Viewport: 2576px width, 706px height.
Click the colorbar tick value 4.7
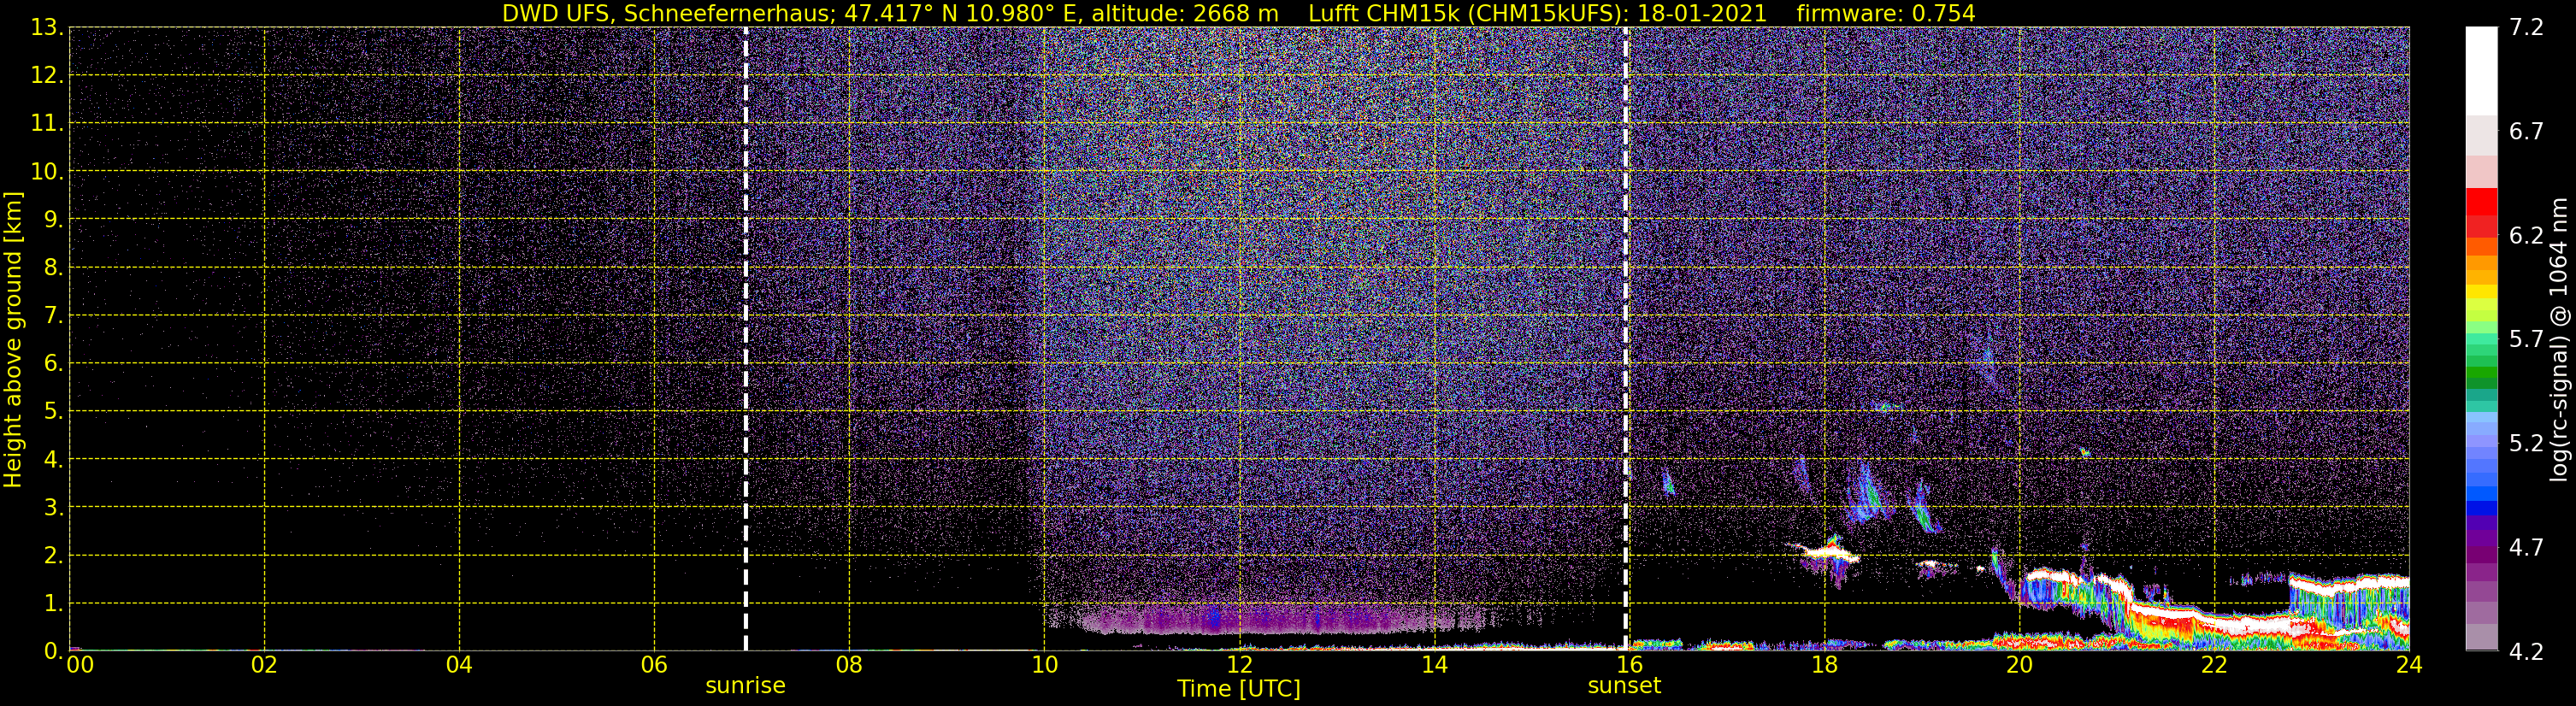(x=2526, y=547)
